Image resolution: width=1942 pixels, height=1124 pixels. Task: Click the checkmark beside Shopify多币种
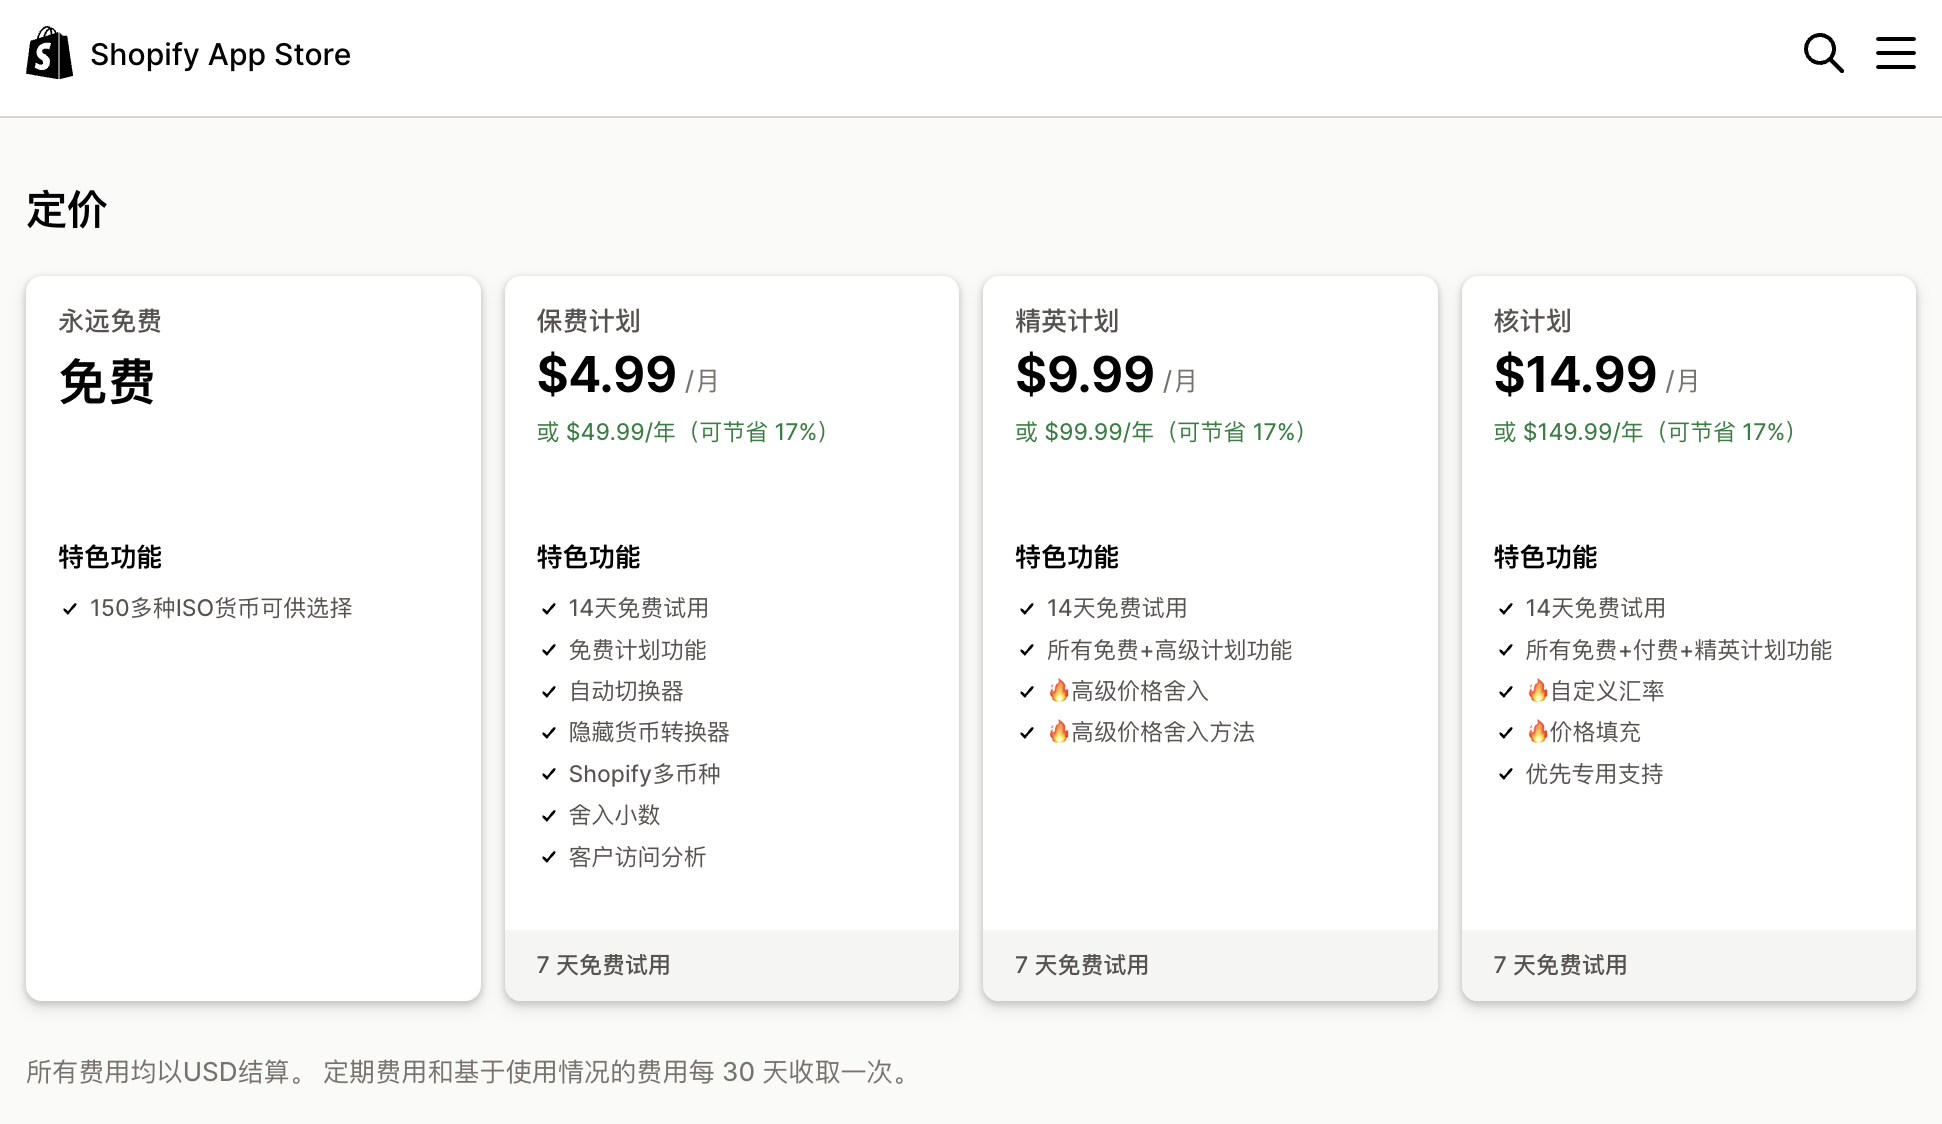[x=548, y=773]
